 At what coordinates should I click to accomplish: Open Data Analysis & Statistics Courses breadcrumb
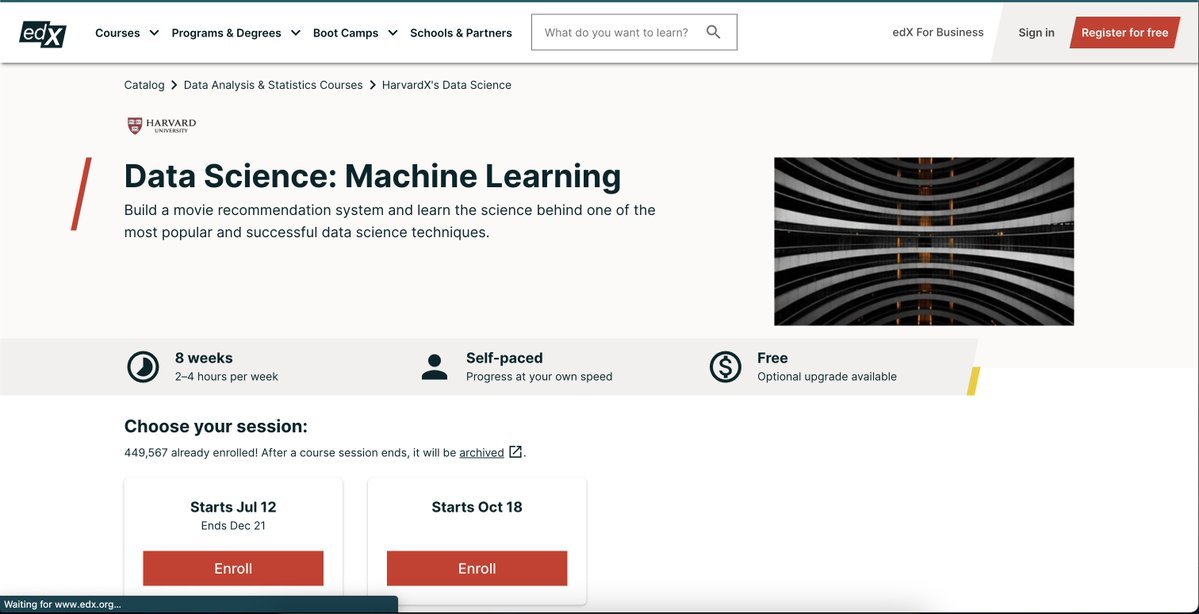273,85
